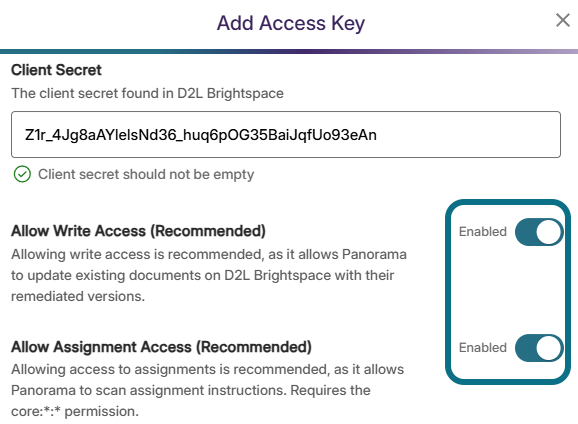Click 'The client secret found in D2L Brightspace' hint
Viewport: 578px width, 424px height.
[x=147, y=93]
